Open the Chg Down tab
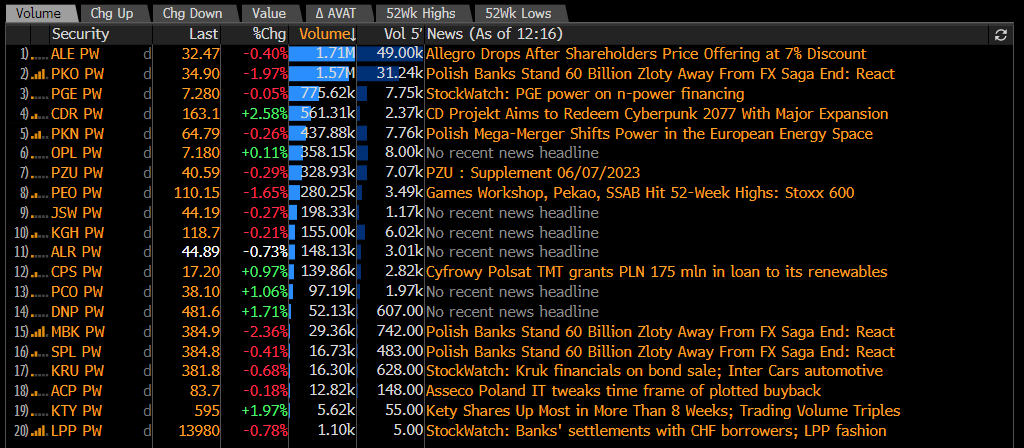This screenshot has width=1024, height=448. [x=193, y=13]
